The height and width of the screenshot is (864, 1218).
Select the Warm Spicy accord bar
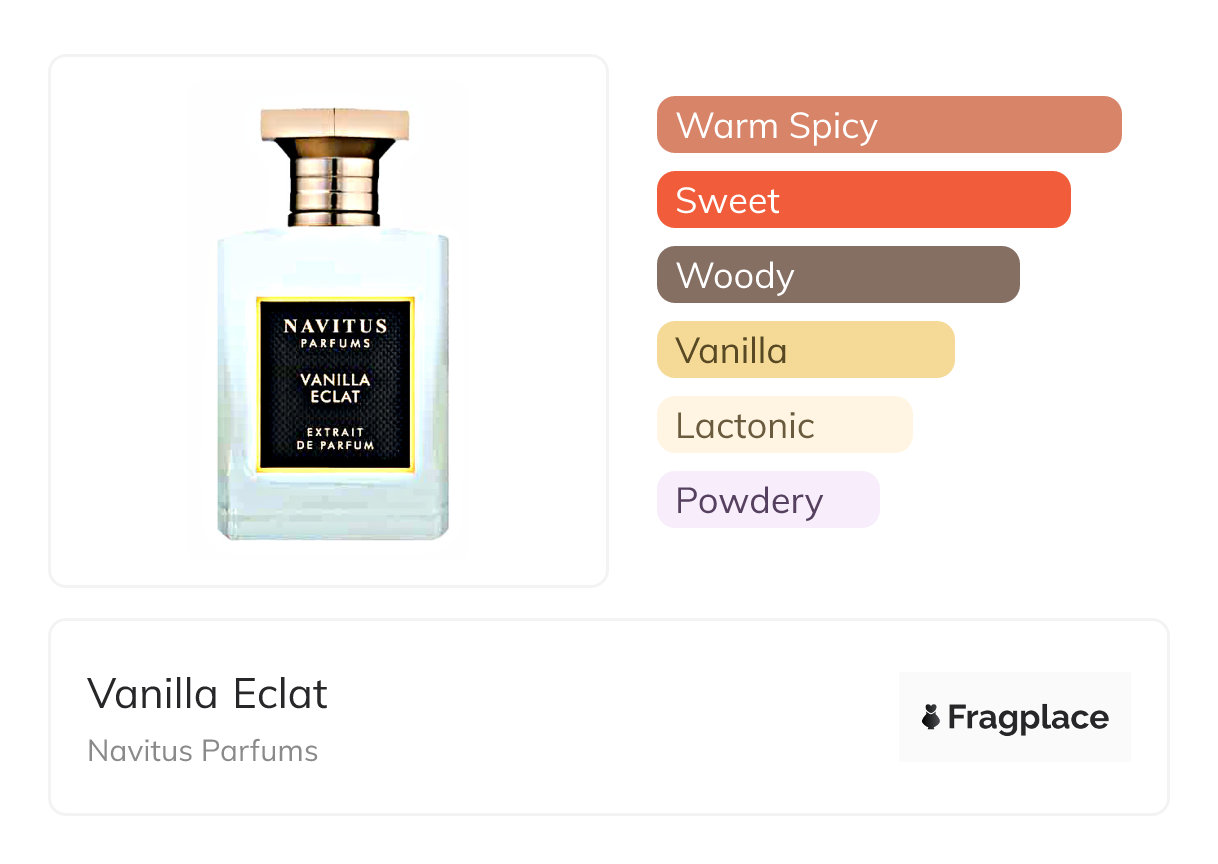point(888,125)
